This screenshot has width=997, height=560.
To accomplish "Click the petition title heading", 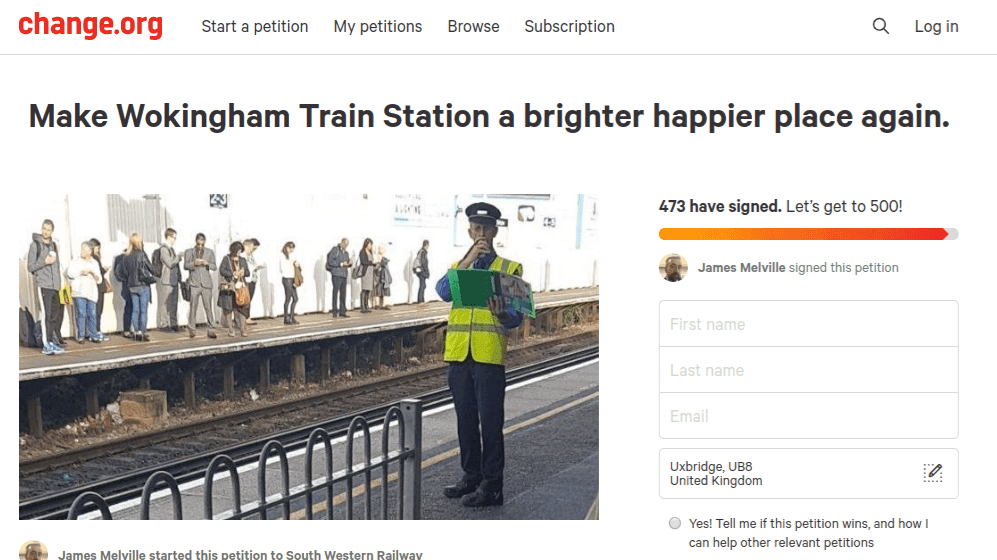I will click(489, 117).
